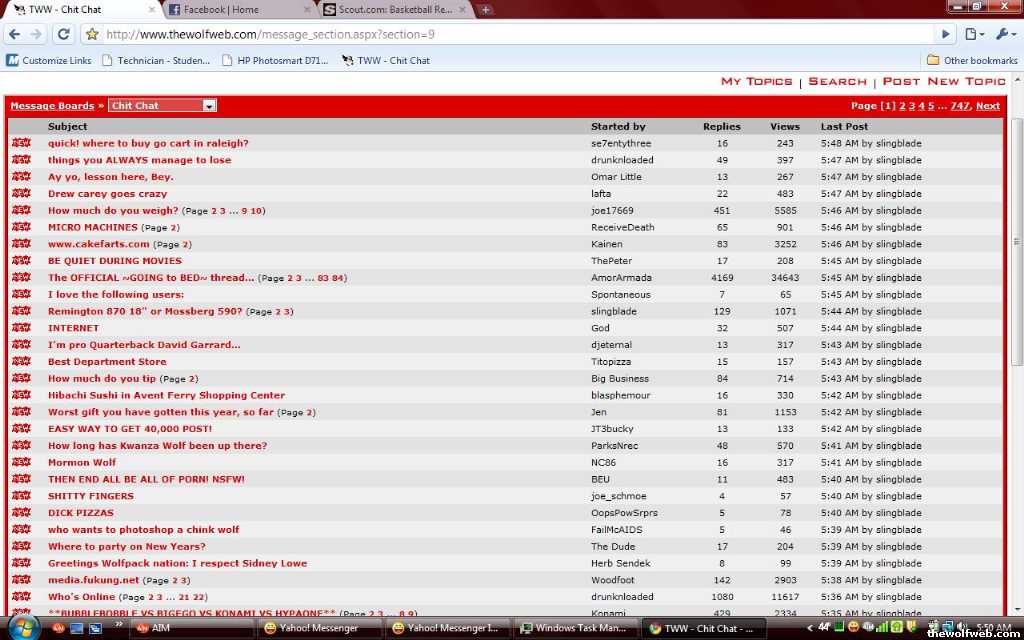
Task: Switch to the Scout.com Basketball tab
Action: [x=393, y=10]
